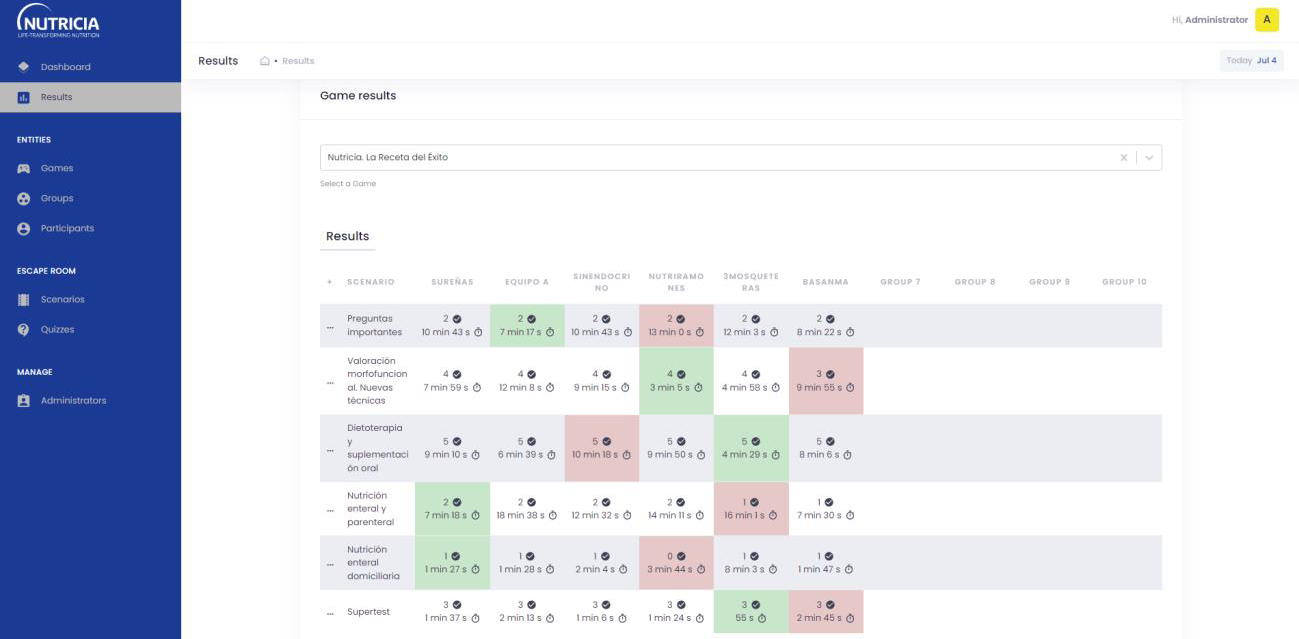Screen dimensions: 1299x639
Task: Open Games via its gamepad icon
Action: (24, 168)
